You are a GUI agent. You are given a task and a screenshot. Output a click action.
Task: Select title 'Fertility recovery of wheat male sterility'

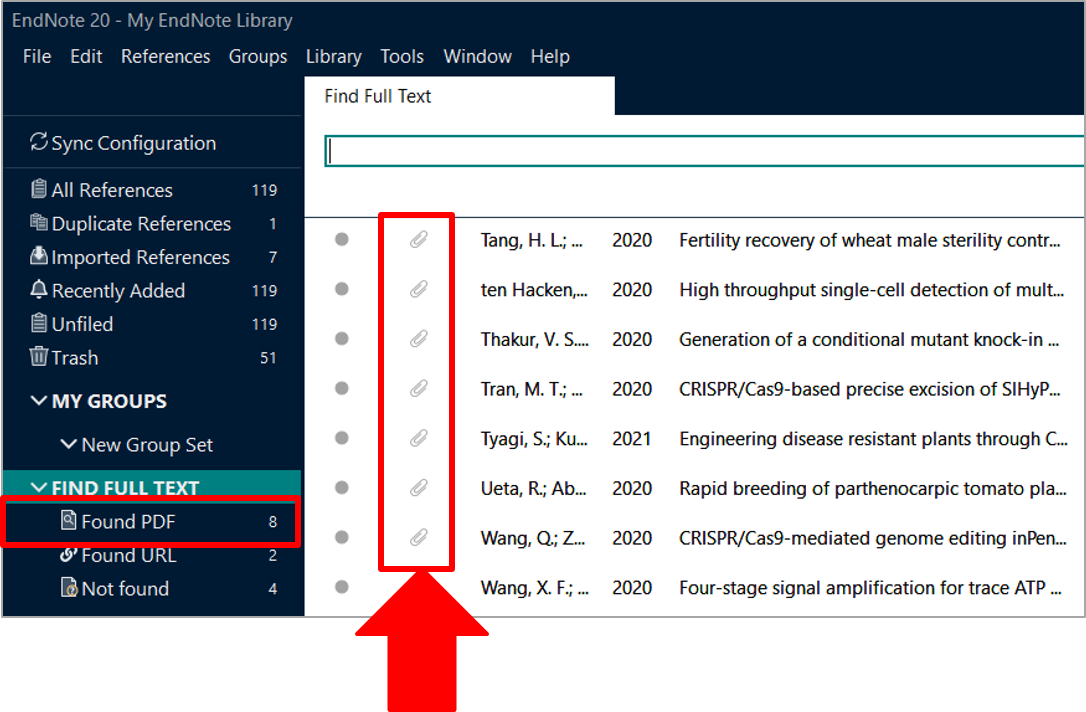(869, 240)
